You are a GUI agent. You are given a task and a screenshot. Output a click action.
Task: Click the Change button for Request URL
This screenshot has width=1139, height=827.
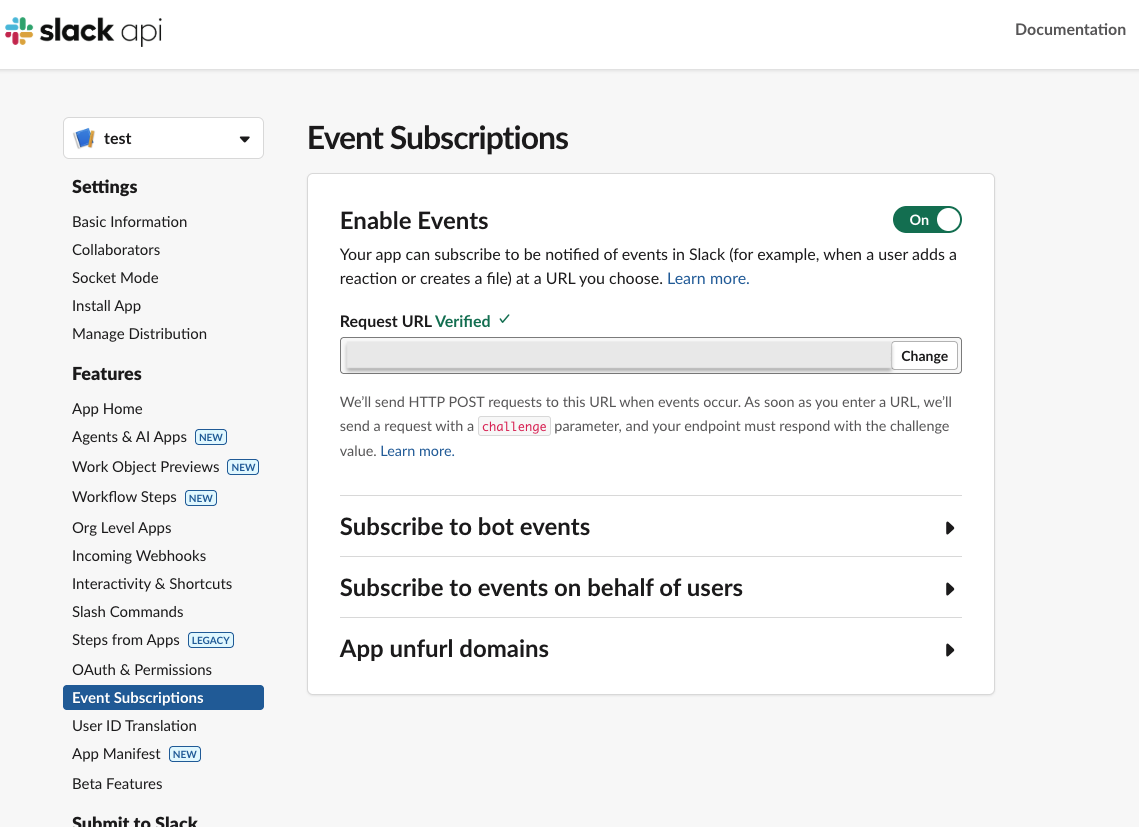pyautogui.click(x=924, y=356)
